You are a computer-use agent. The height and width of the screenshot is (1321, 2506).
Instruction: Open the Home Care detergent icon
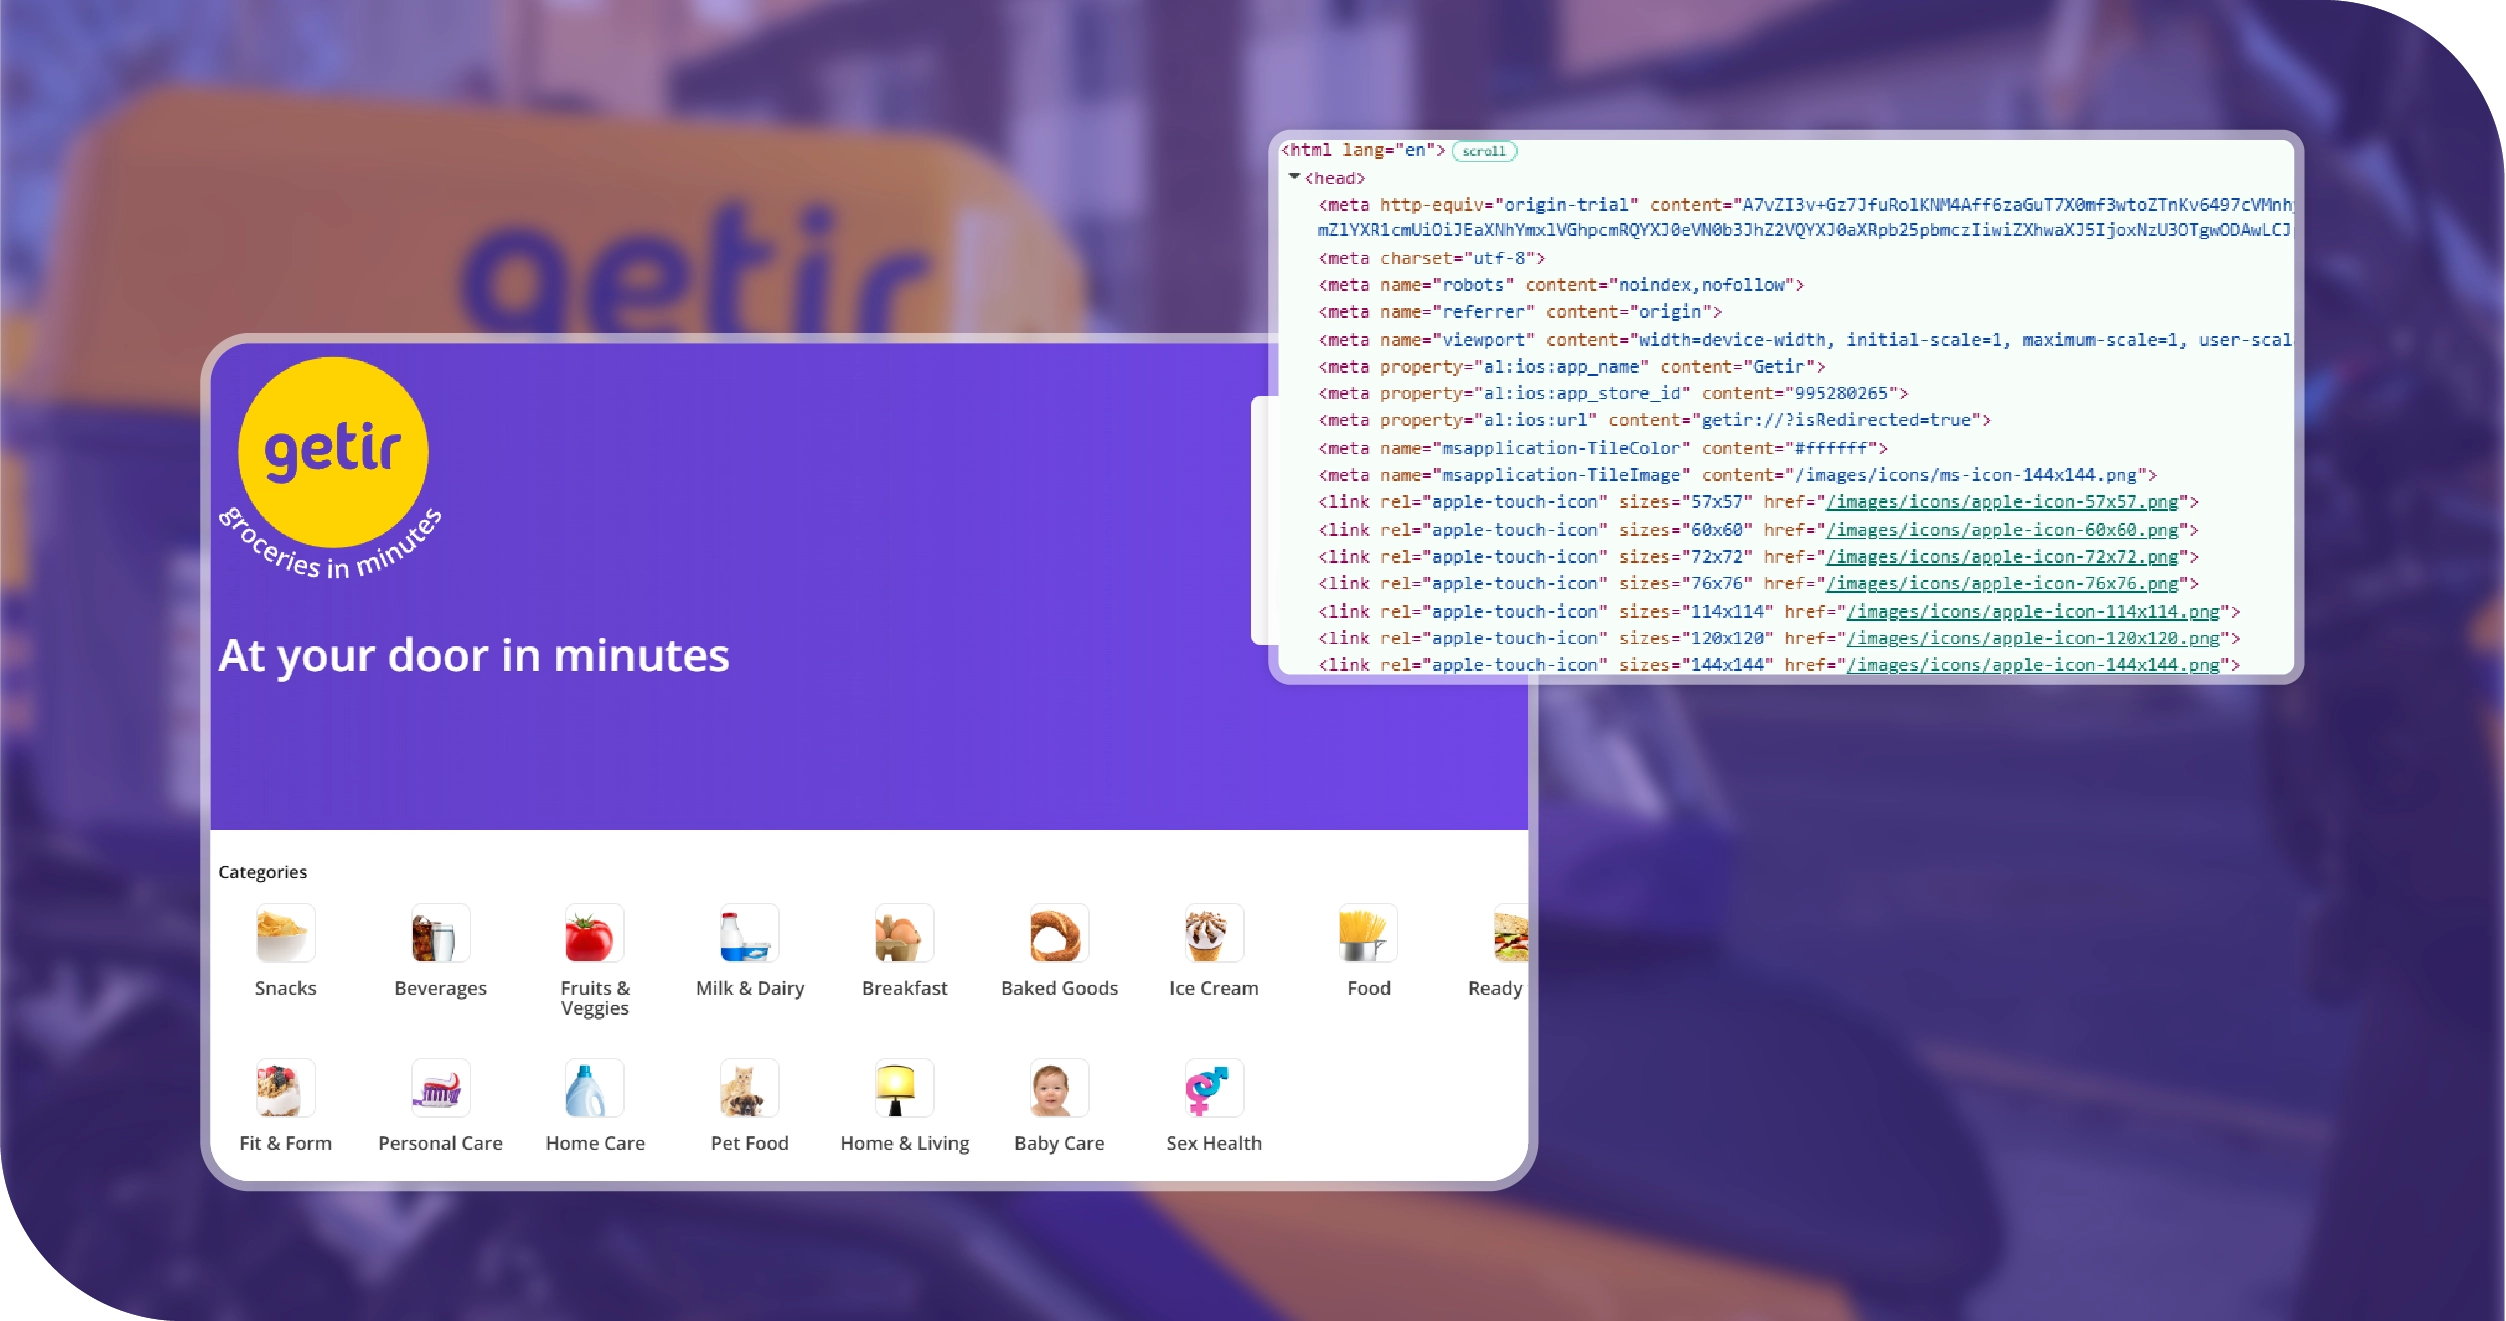coord(594,1089)
